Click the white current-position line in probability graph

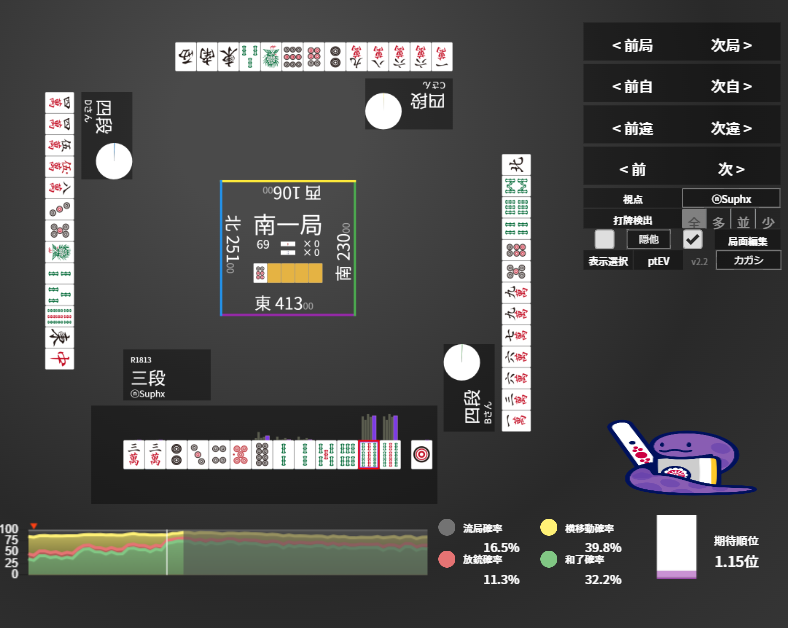point(167,552)
